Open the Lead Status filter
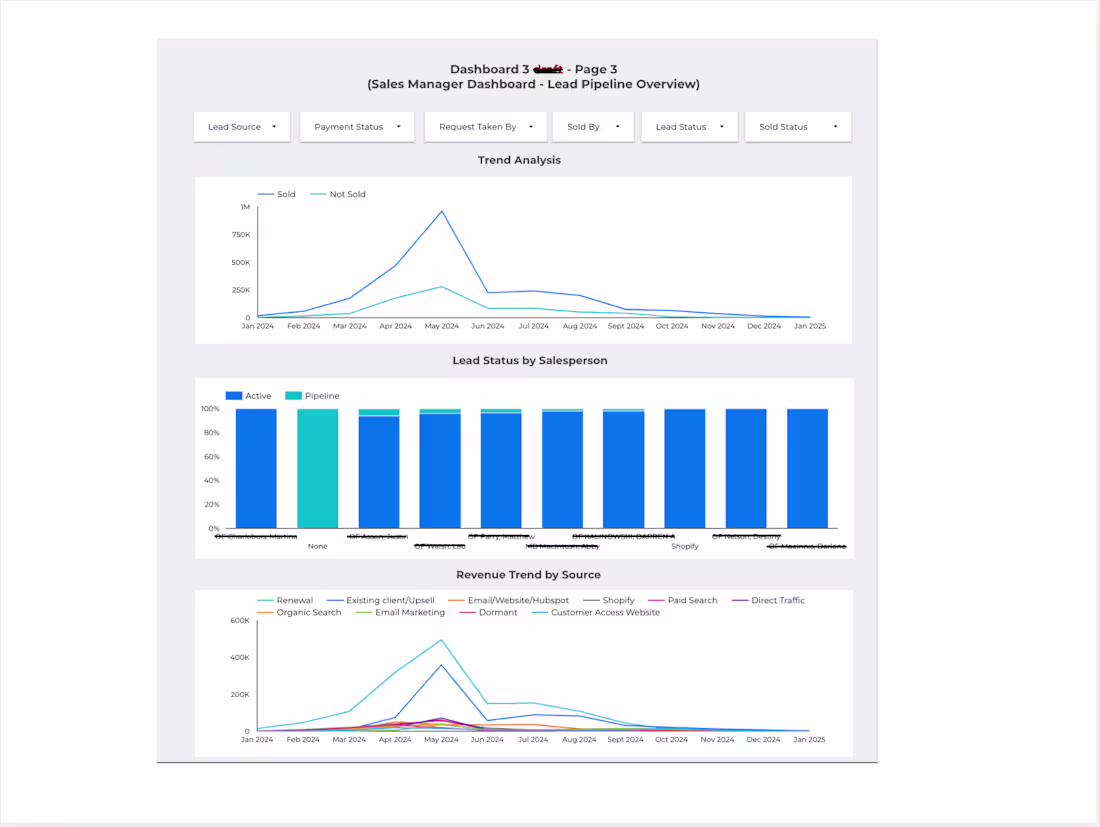 (x=689, y=126)
